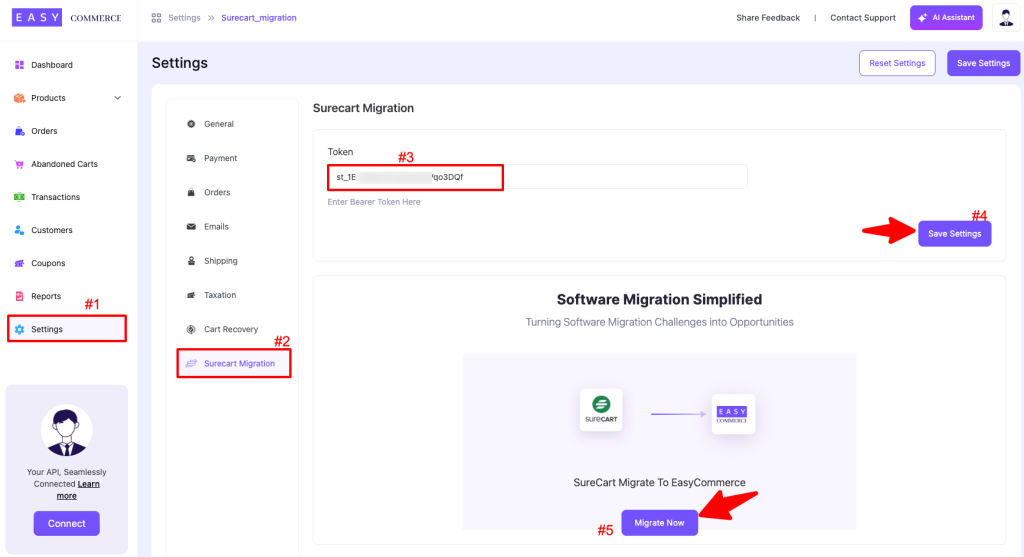Click the breadcrumb grid icon beside Settings
1024x557 pixels.
coord(156,18)
